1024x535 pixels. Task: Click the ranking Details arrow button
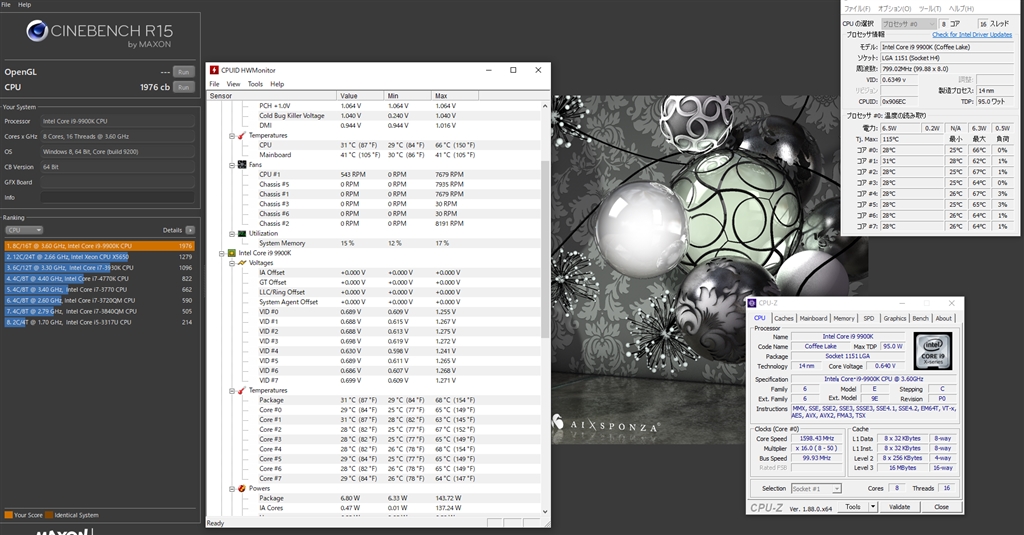(x=190, y=230)
